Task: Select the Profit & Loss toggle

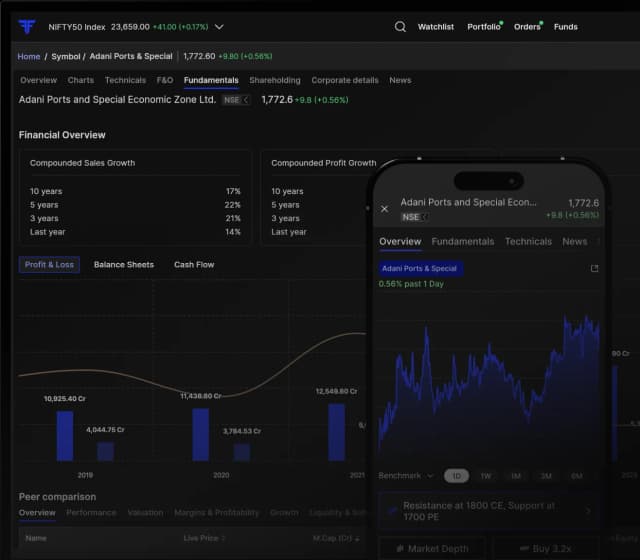Action: pos(49,264)
